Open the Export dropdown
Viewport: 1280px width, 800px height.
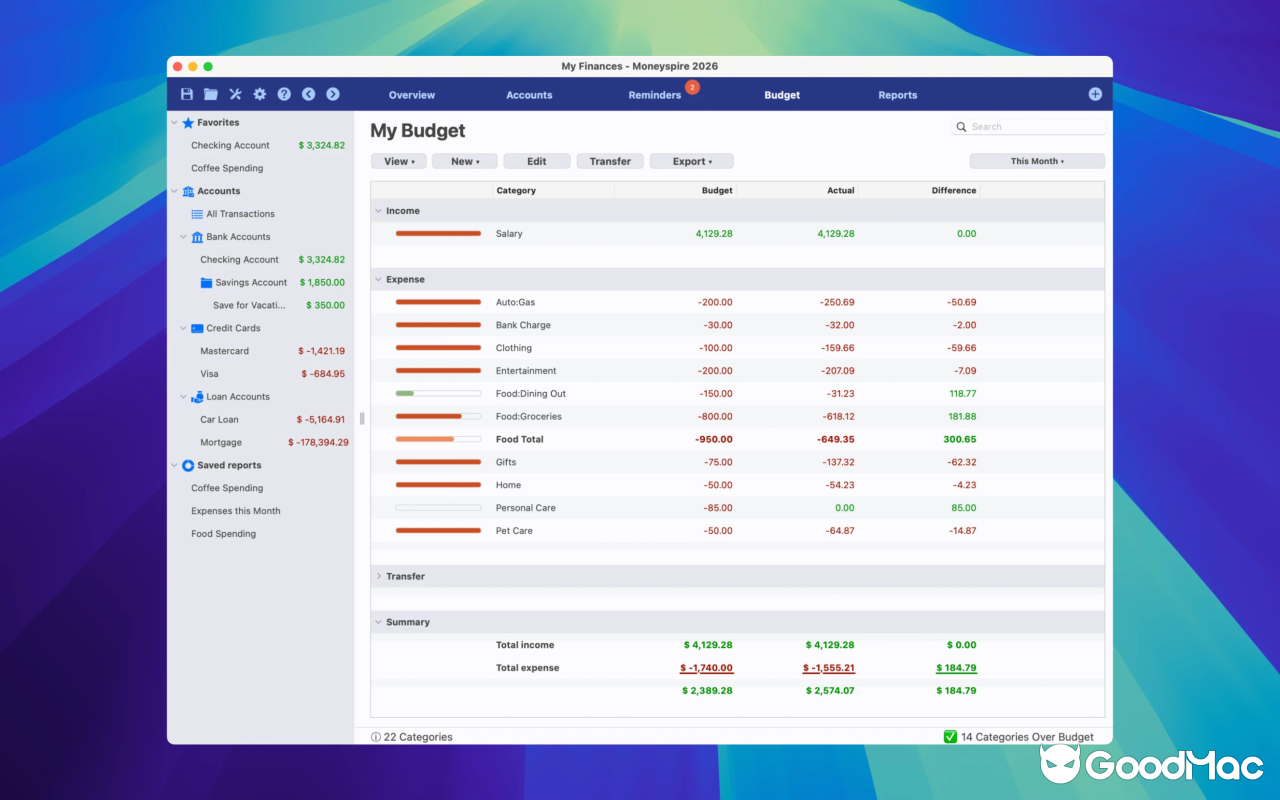click(691, 160)
